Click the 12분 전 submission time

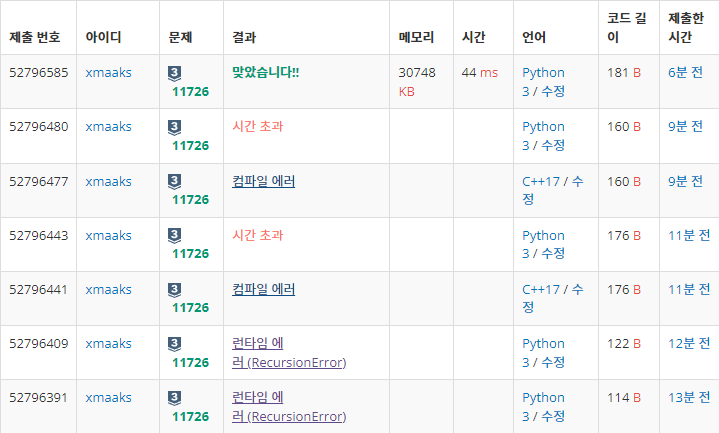(689, 344)
